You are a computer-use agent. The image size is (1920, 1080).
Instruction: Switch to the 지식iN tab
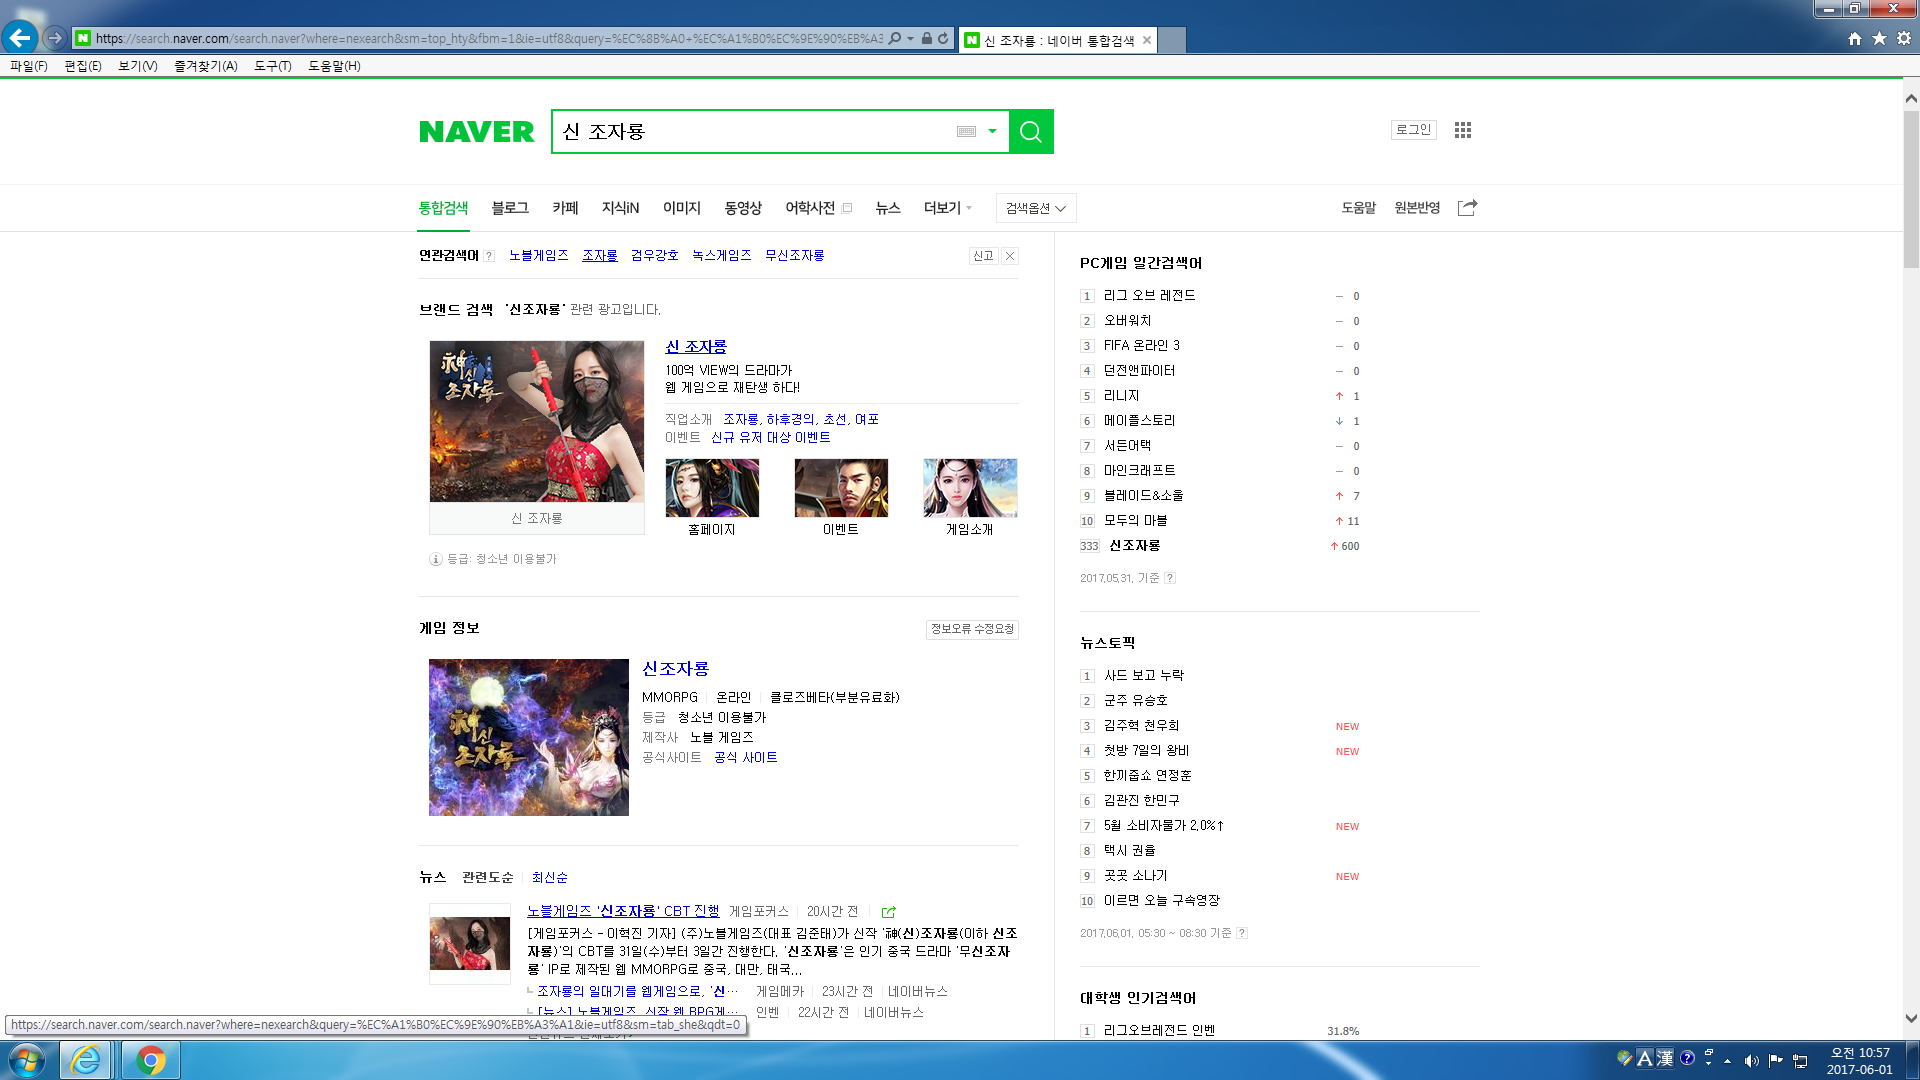coord(620,207)
